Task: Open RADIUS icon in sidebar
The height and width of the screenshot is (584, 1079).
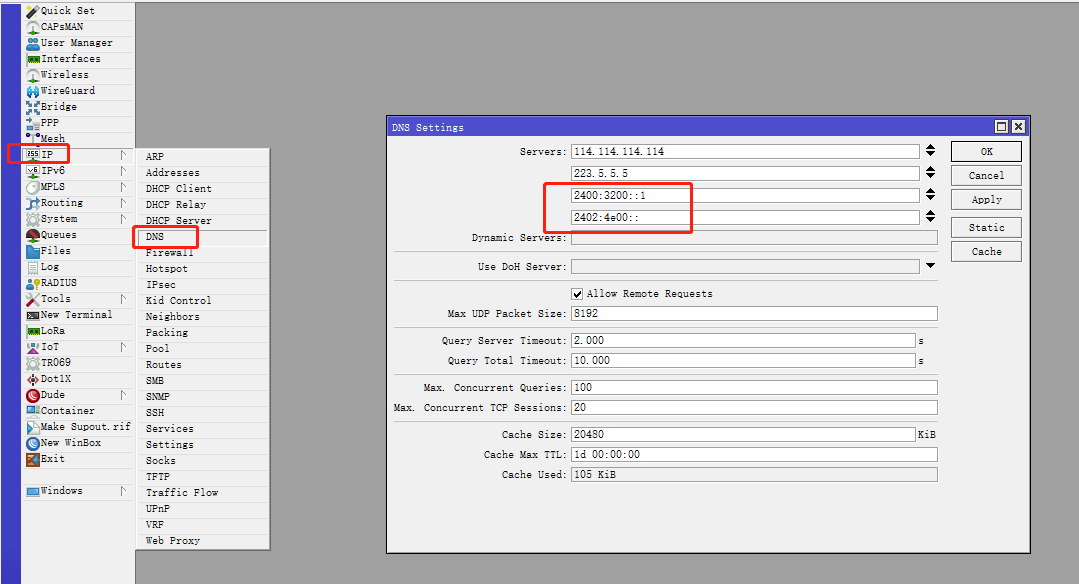Action: click(32, 283)
